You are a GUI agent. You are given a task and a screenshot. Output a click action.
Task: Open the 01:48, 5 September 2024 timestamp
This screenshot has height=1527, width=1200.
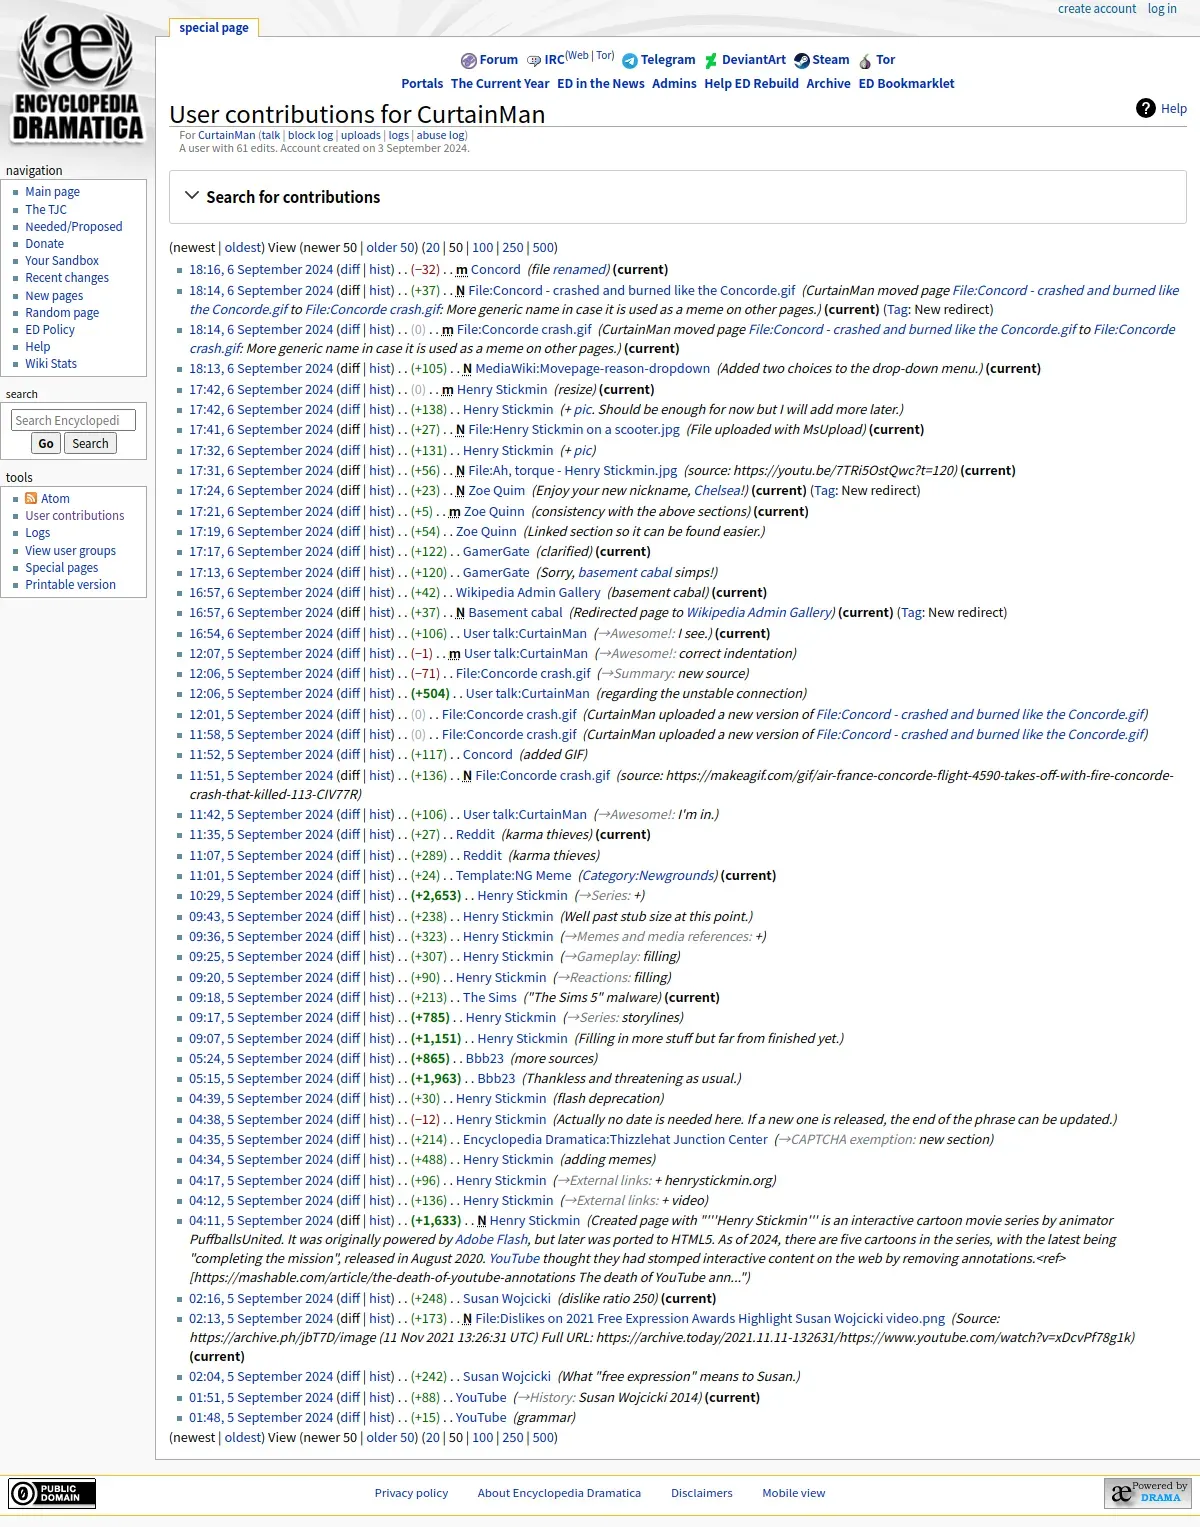click(x=261, y=1418)
